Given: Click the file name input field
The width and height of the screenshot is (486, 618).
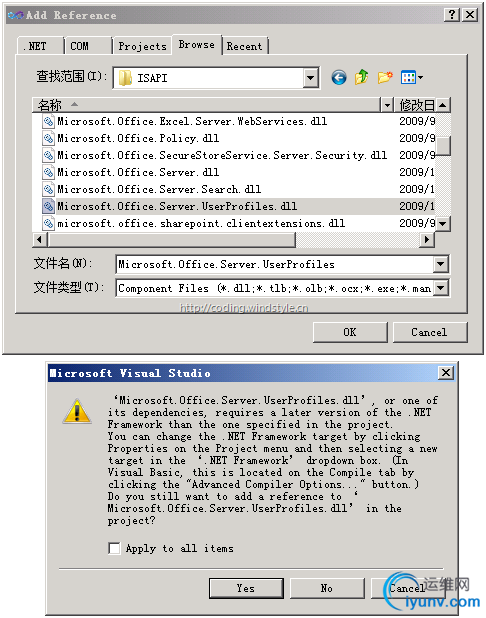Looking at the screenshot, I should (x=275, y=264).
